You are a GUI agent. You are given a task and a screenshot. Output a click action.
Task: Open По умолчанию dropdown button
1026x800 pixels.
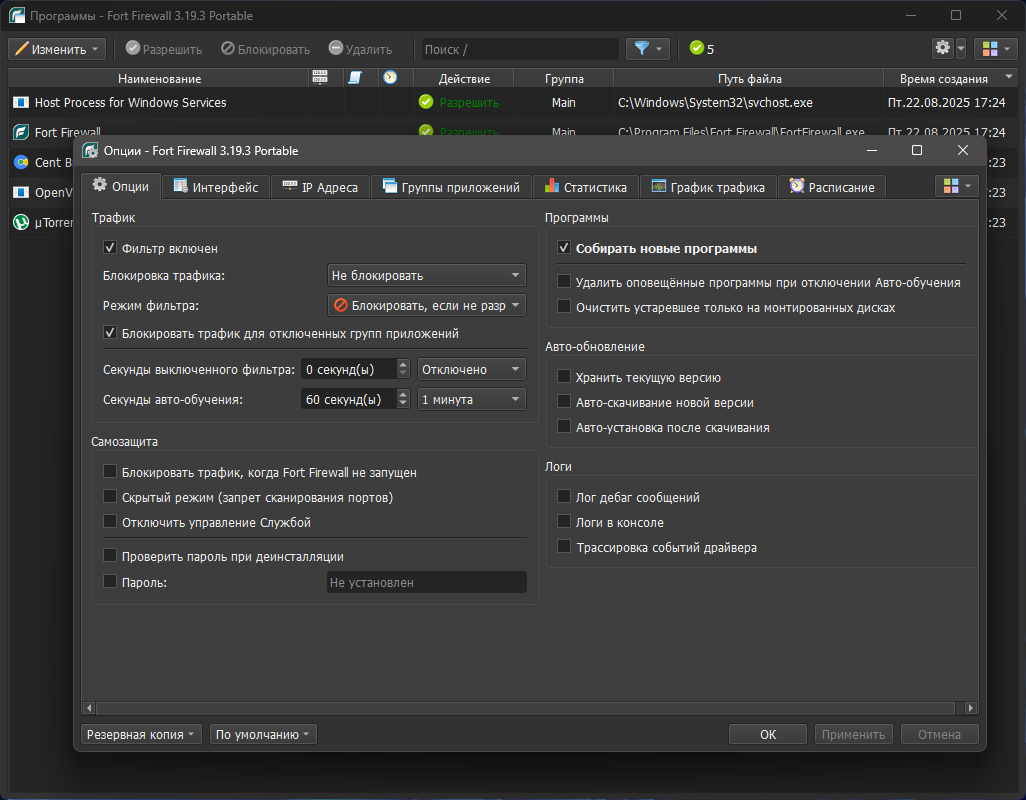[263, 735]
